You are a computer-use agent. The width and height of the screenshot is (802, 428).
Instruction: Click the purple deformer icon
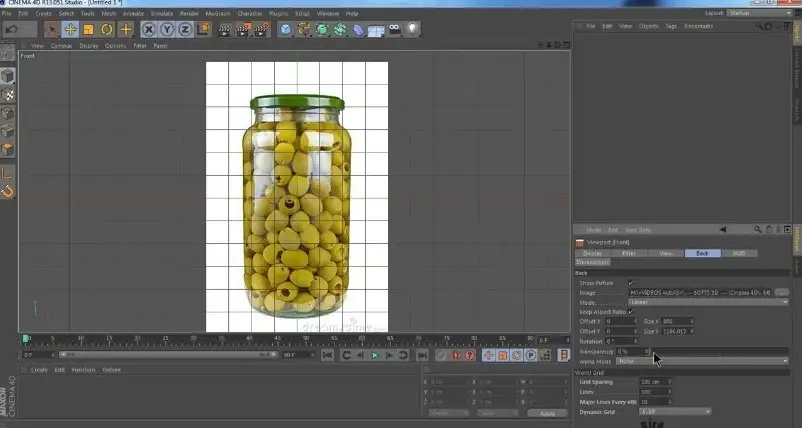tap(358, 30)
